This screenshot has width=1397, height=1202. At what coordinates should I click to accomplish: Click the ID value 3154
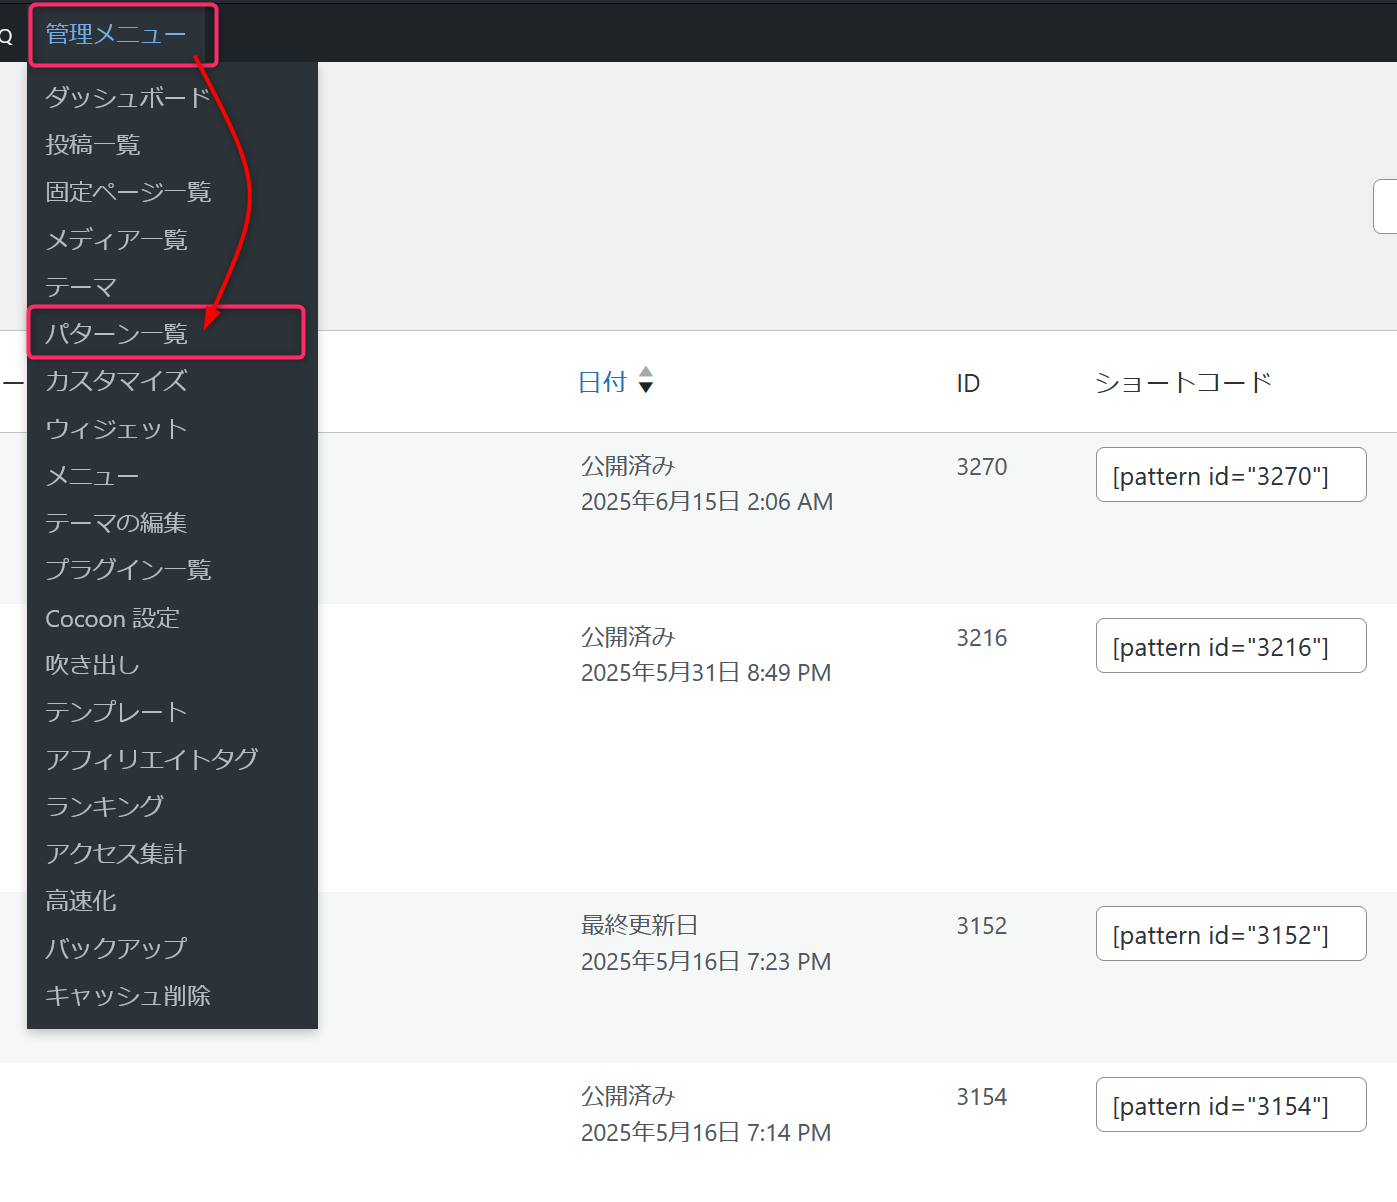point(982,1097)
